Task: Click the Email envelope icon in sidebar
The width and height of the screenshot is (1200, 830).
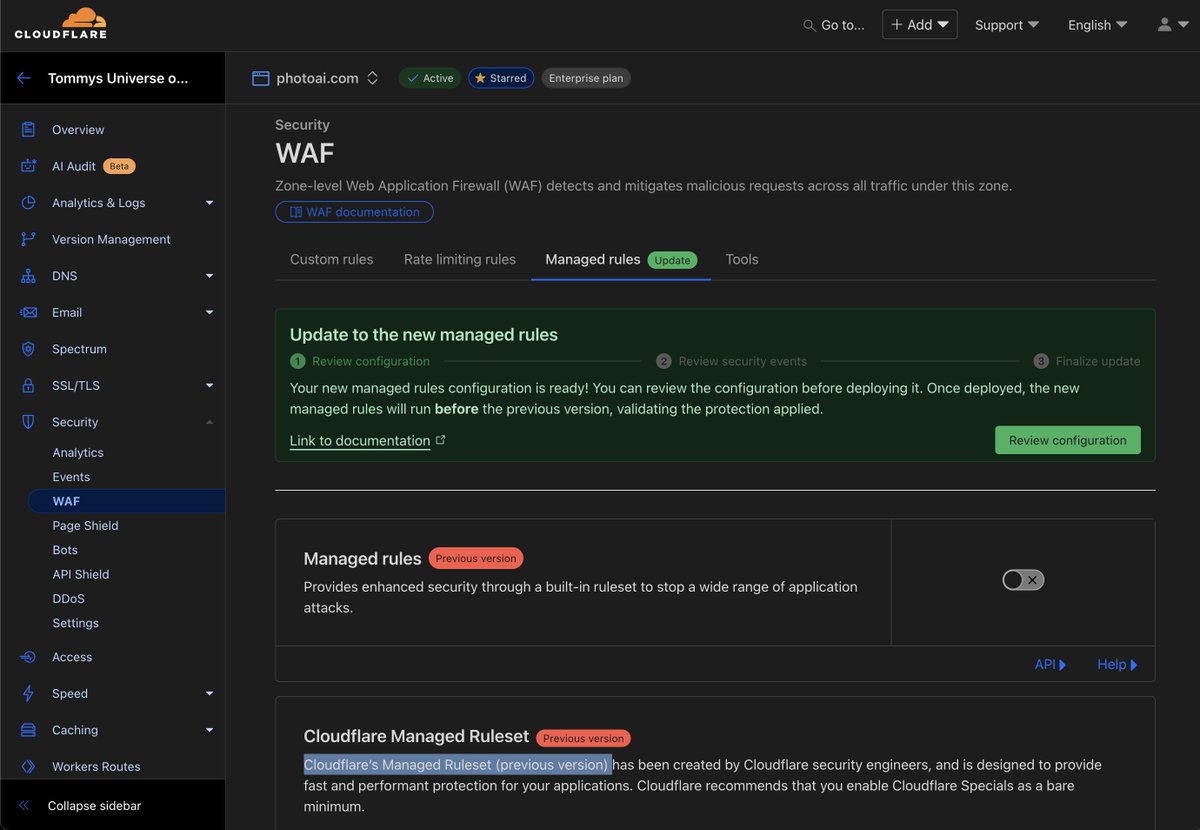Action: click(x=29, y=312)
